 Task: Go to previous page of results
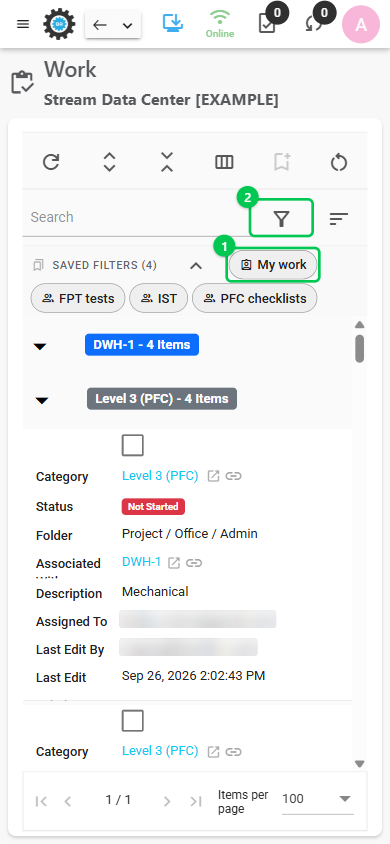pyautogui.click(x=67, y=801)
